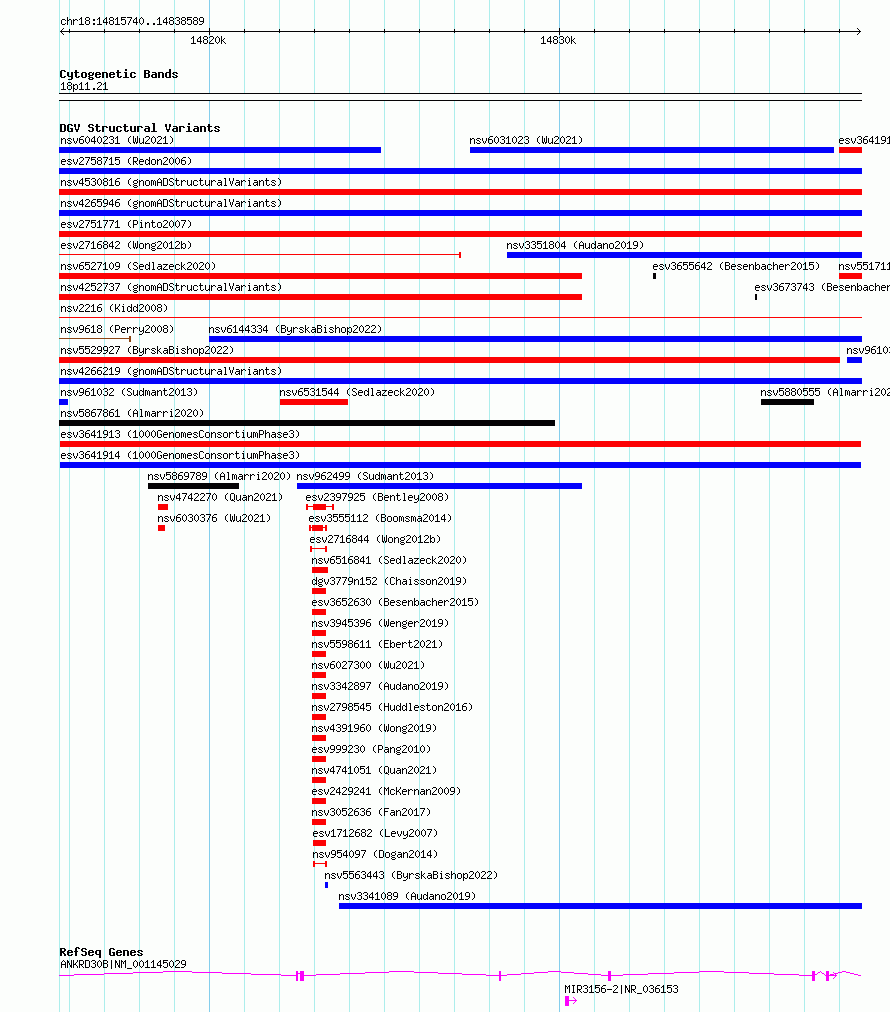Click nsv961032 (Sudmant2013) label

pos(129,392)
